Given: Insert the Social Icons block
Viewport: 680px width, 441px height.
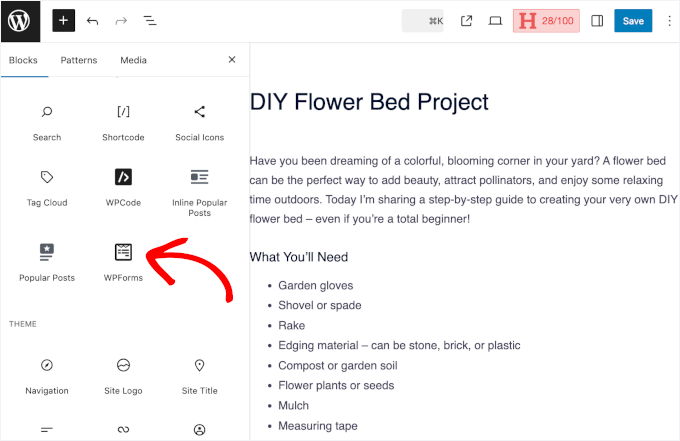Looking at the screenshot, I should point(199,121).
